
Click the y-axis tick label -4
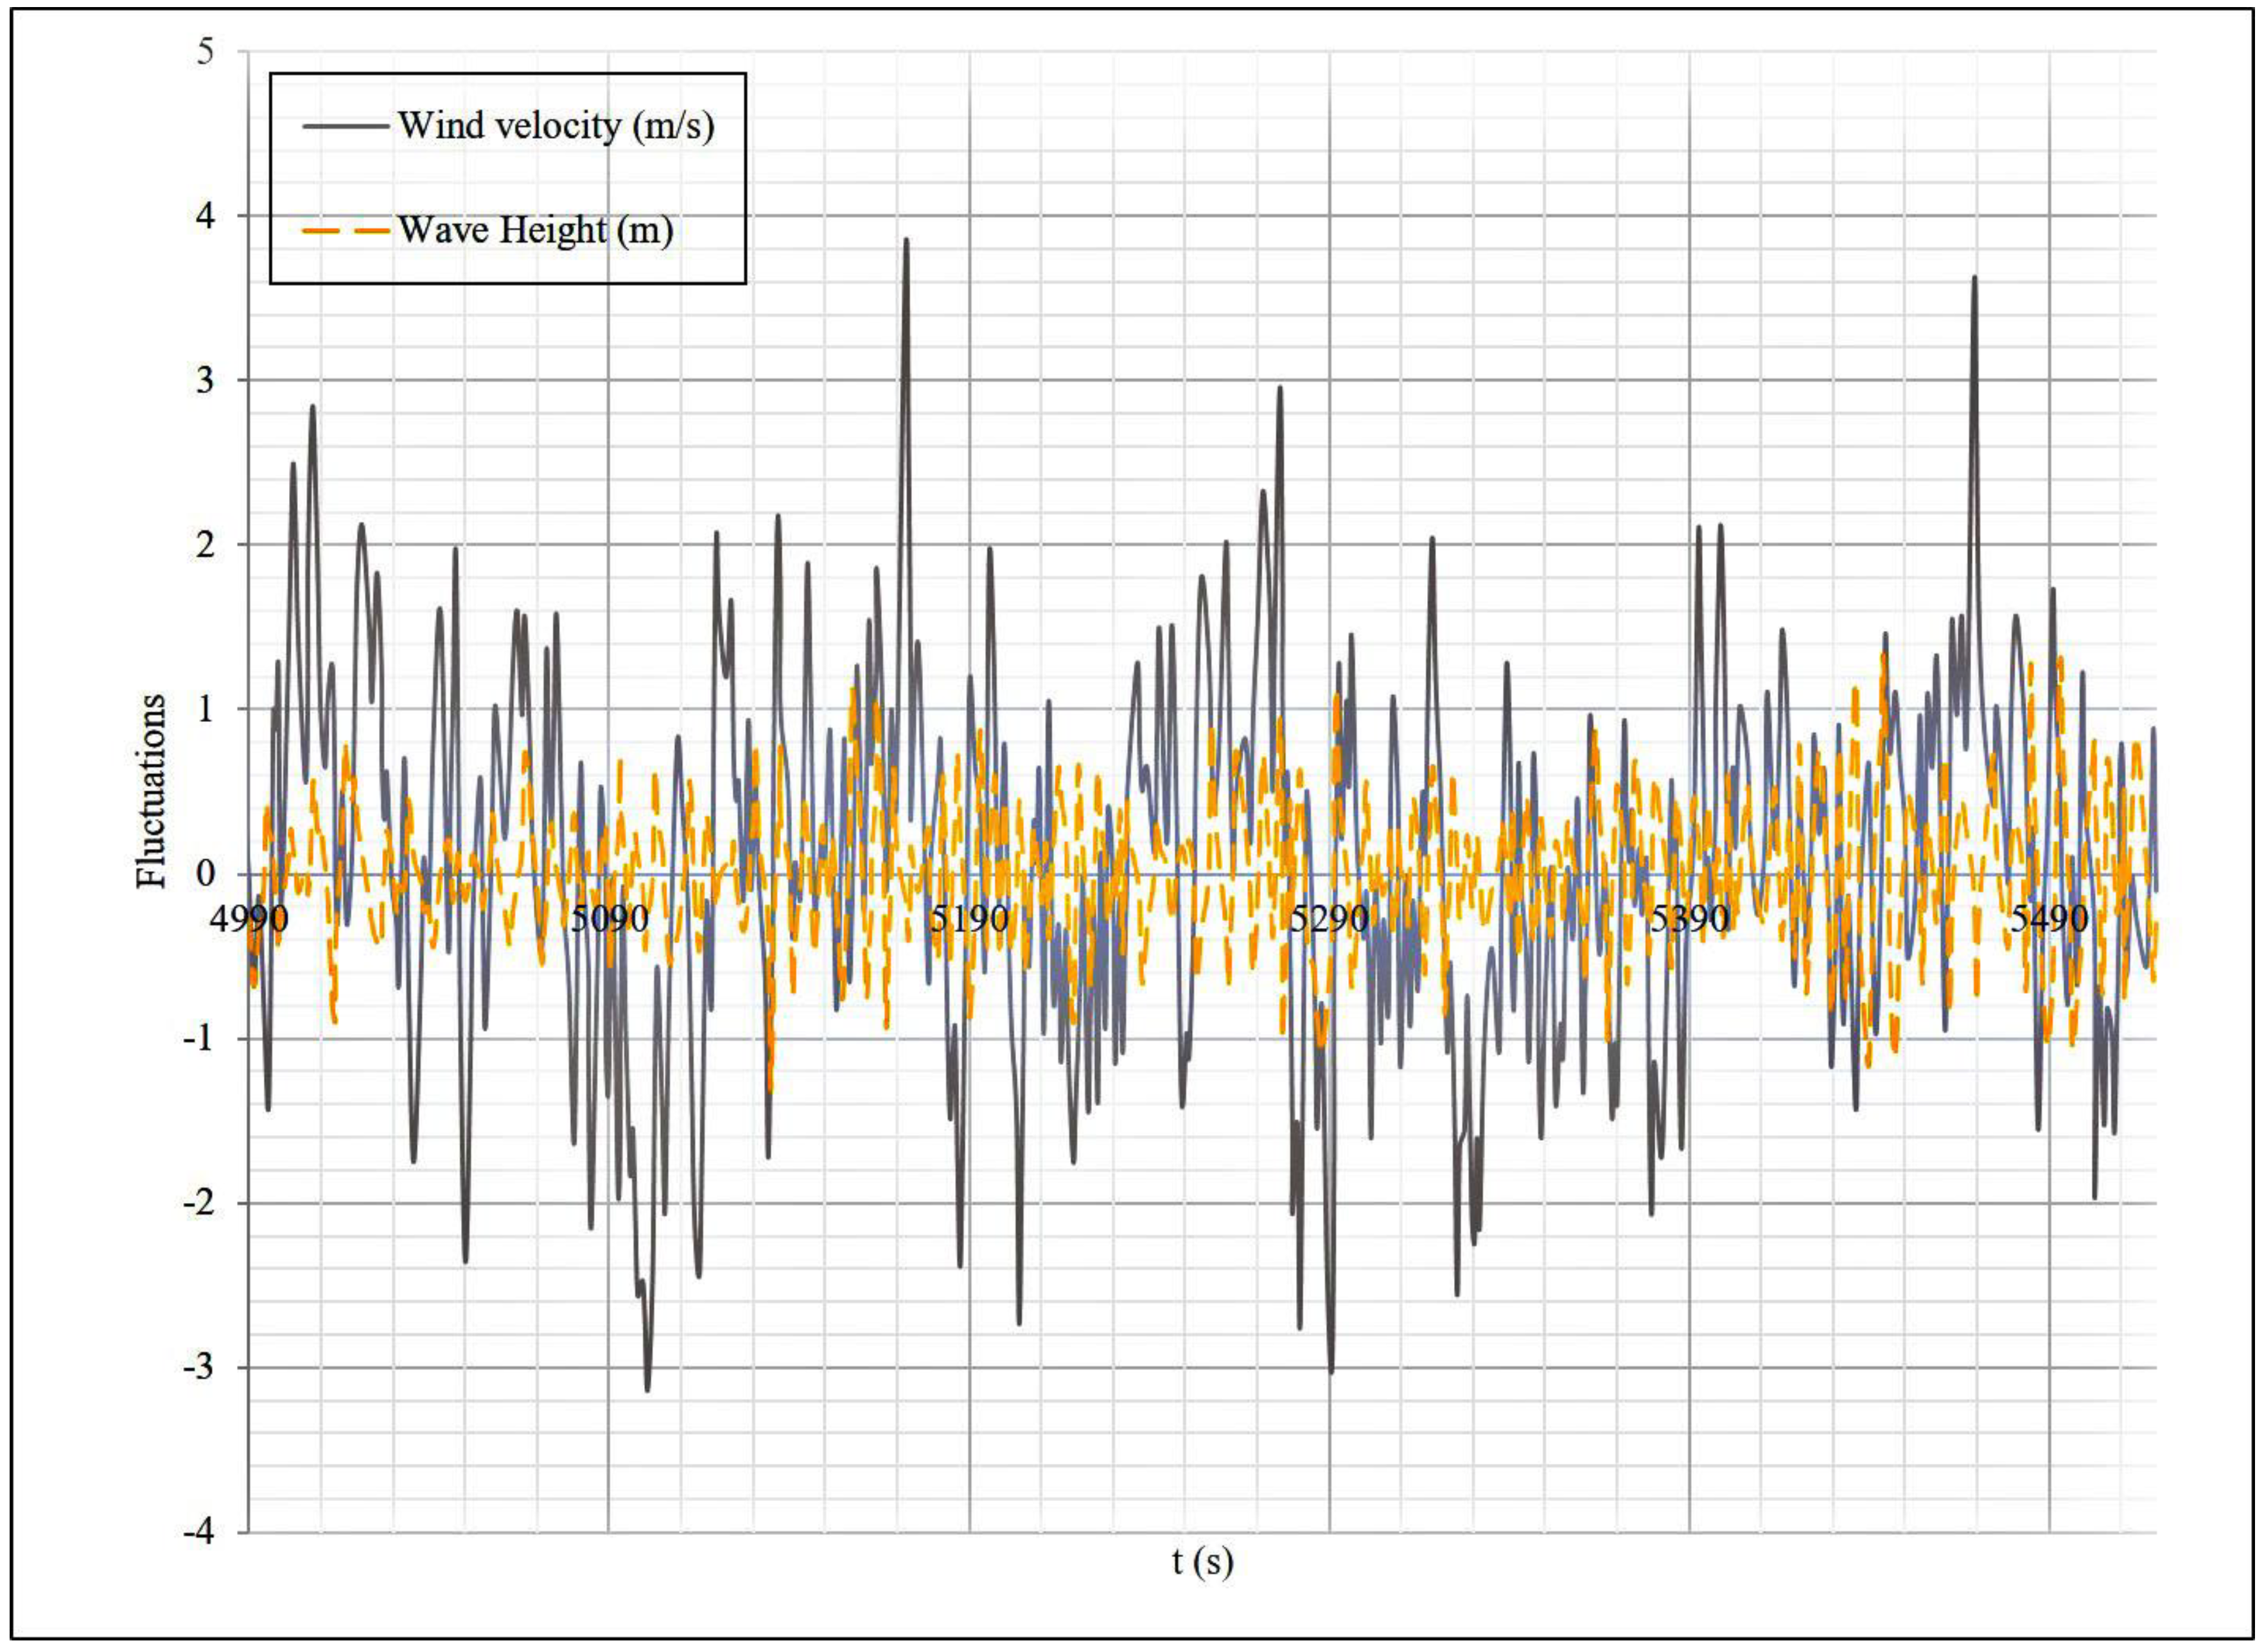click(199, 1532)
